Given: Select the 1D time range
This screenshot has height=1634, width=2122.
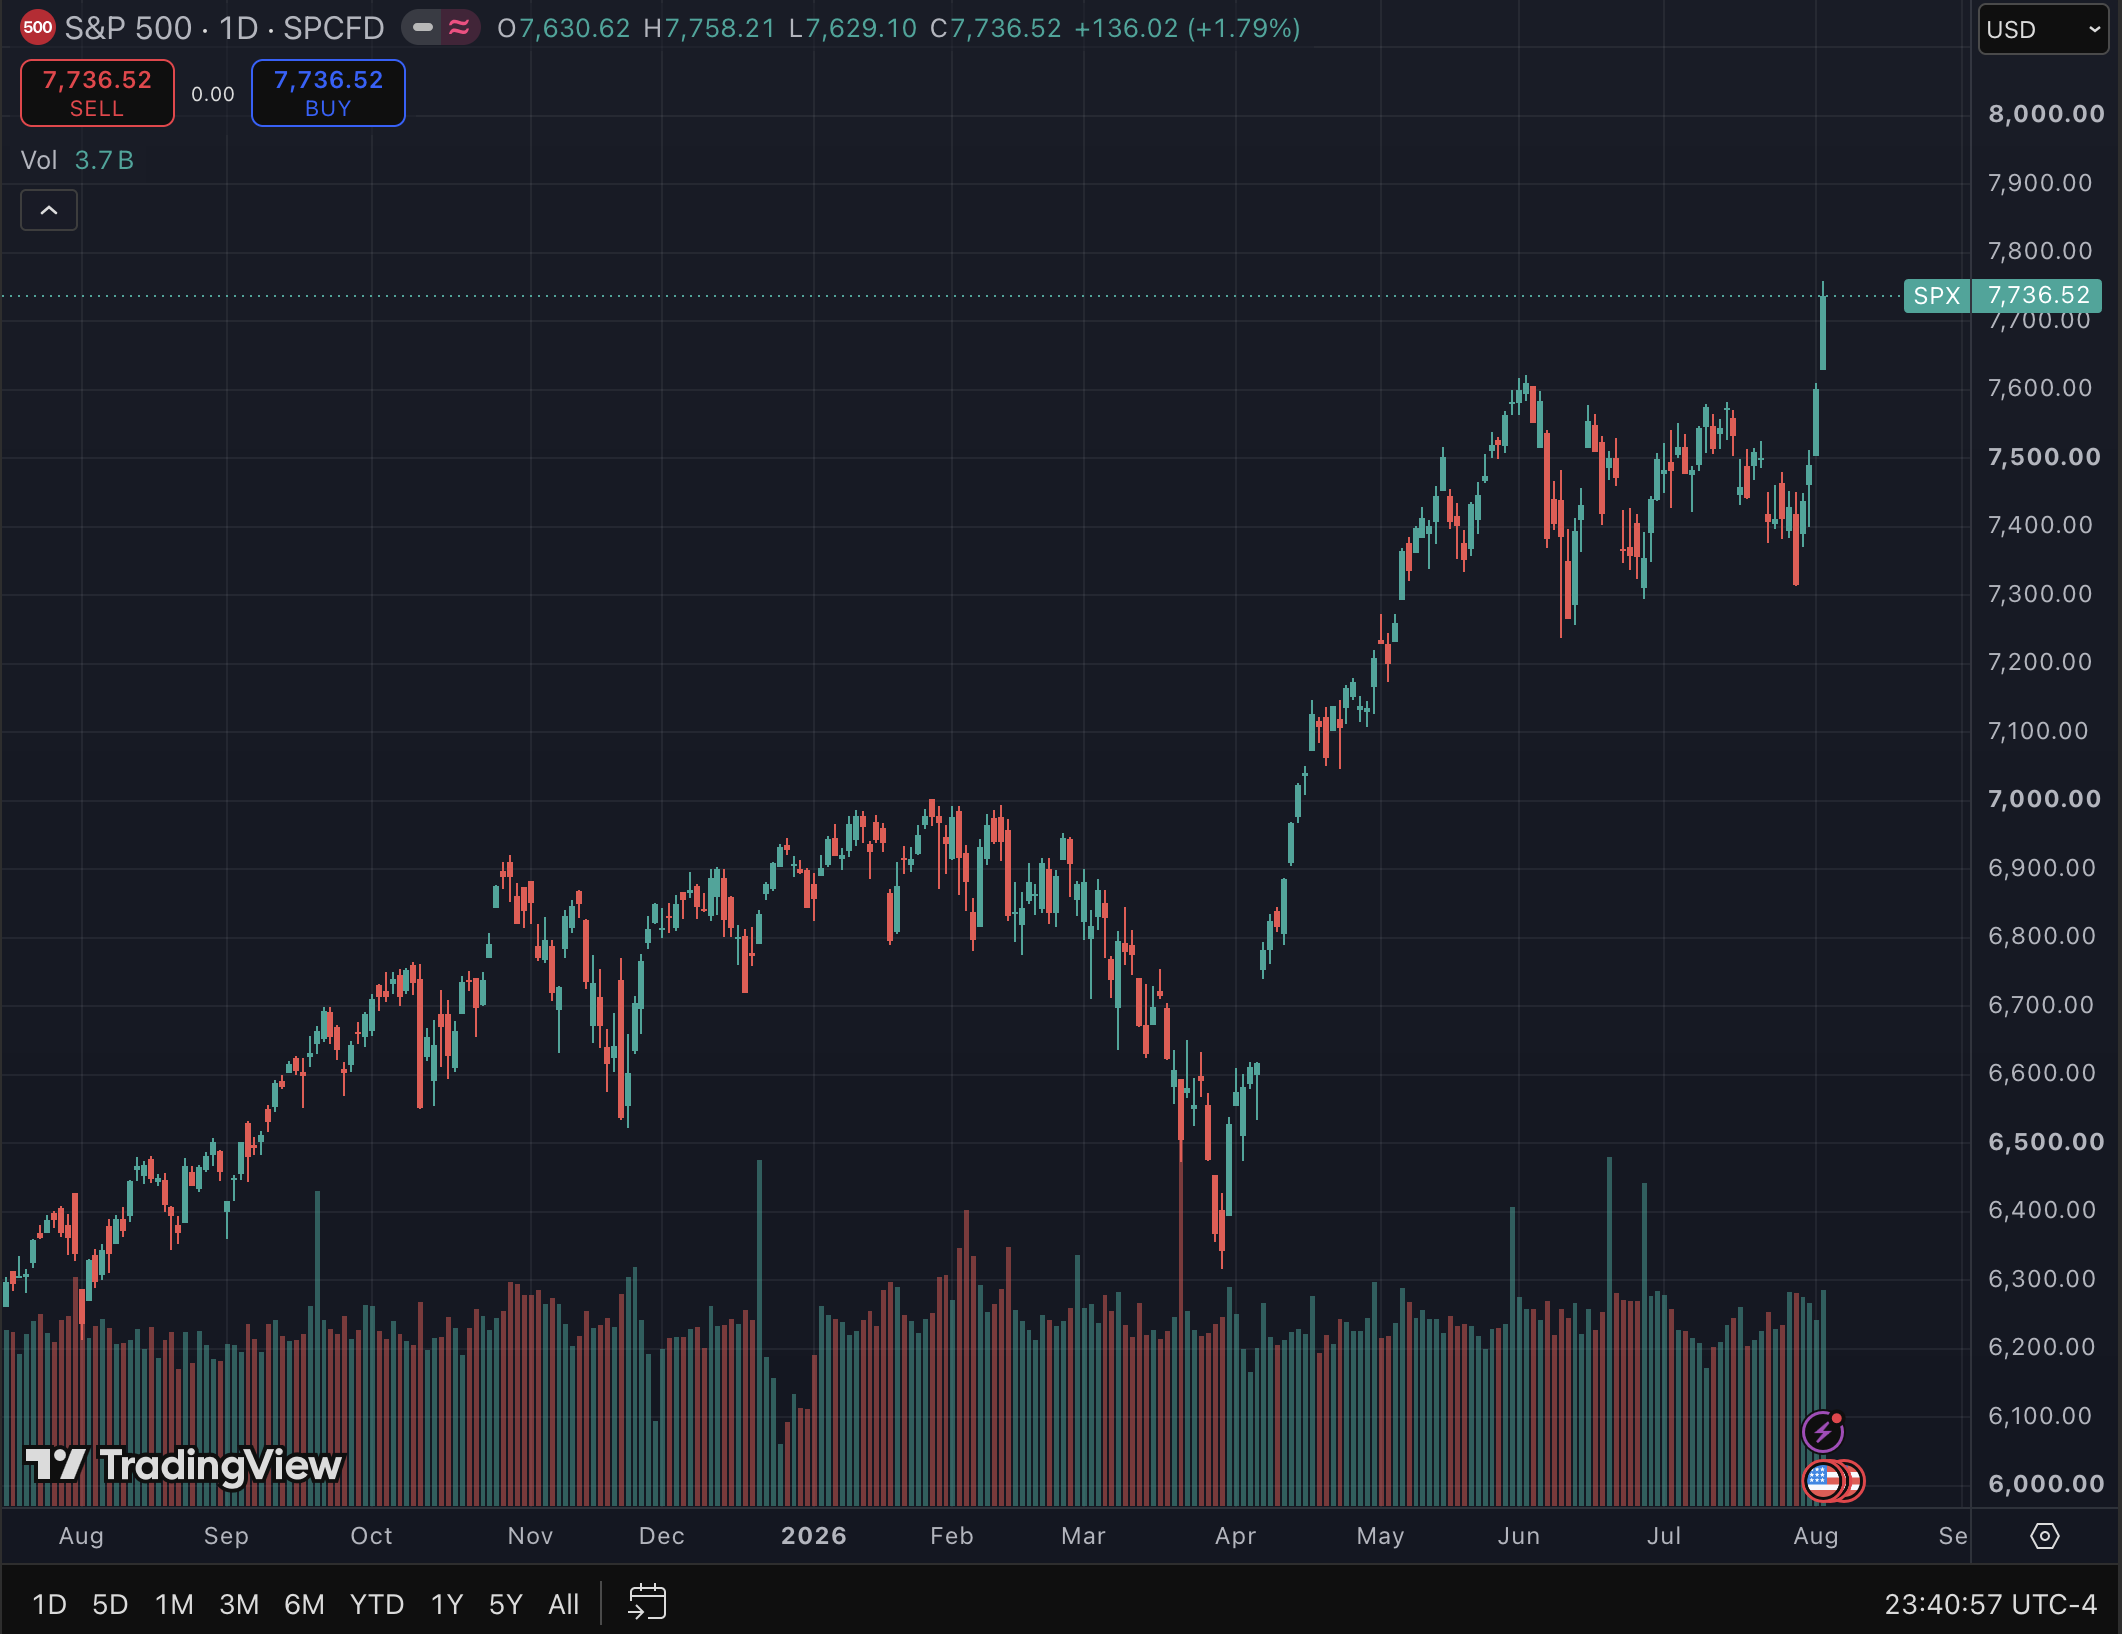Looking at the screenshot, I should (x=49, y=1604).
